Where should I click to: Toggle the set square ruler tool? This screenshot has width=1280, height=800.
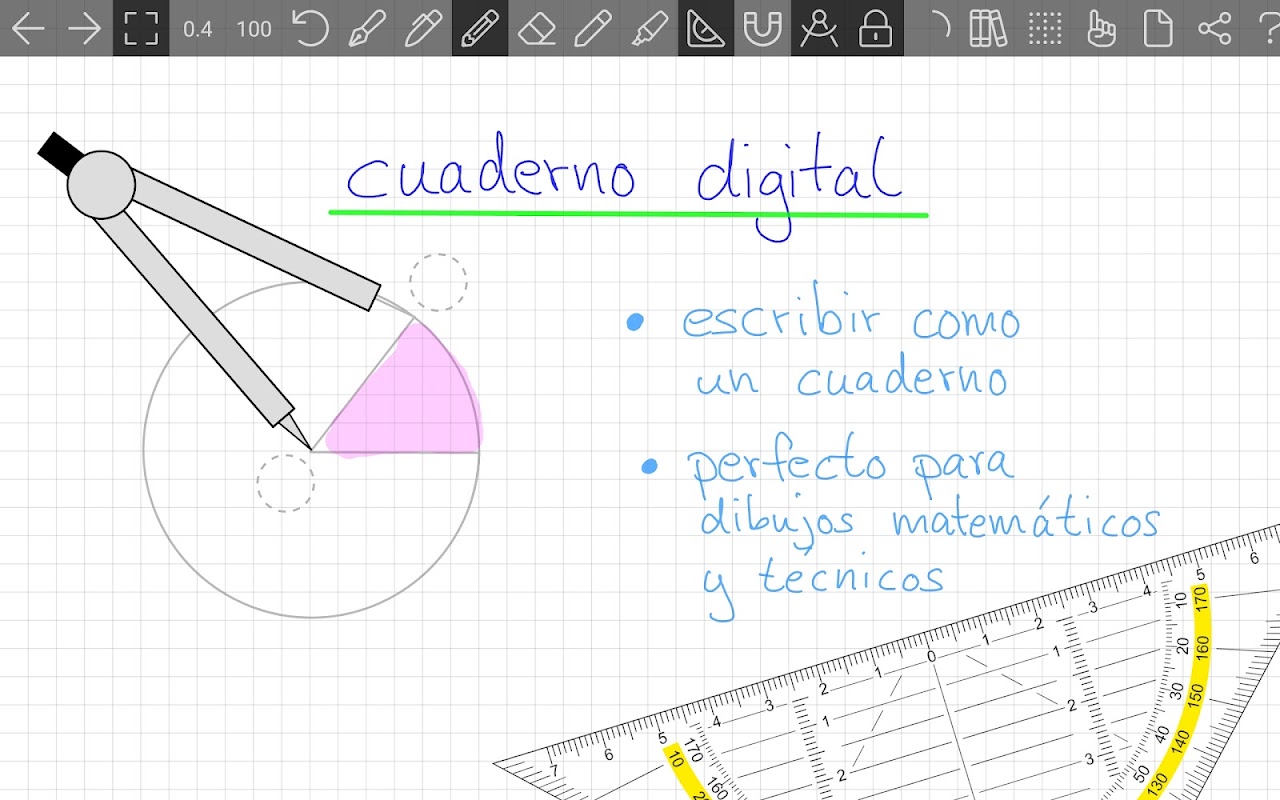(706, 28)
